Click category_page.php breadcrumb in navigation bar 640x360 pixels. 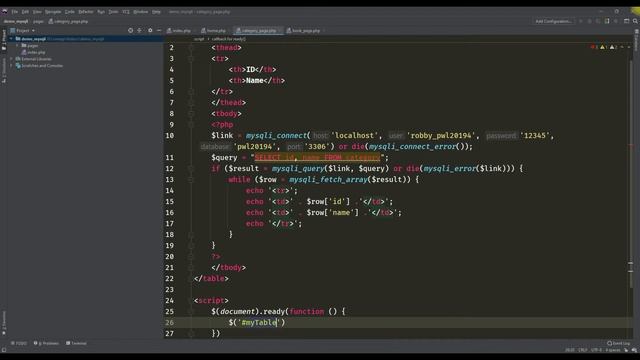coord(68,21)
